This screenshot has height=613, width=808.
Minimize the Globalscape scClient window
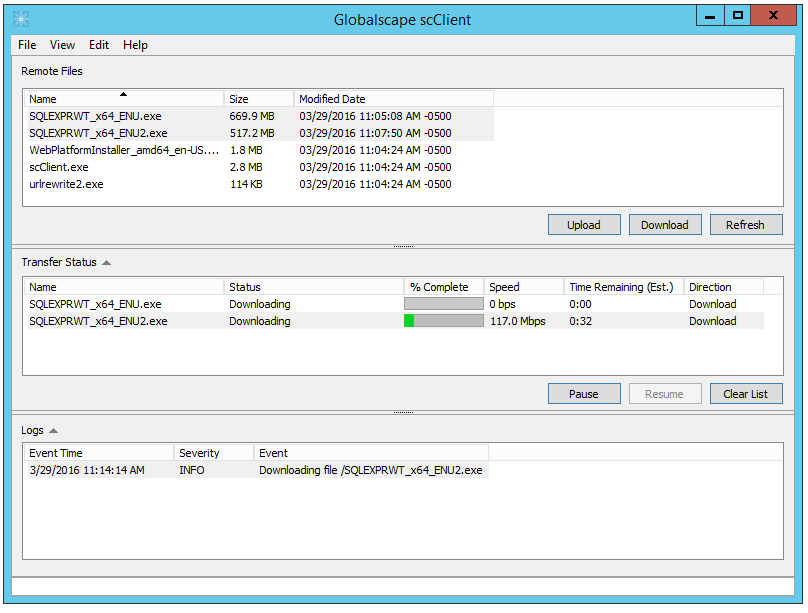point(710,15)
